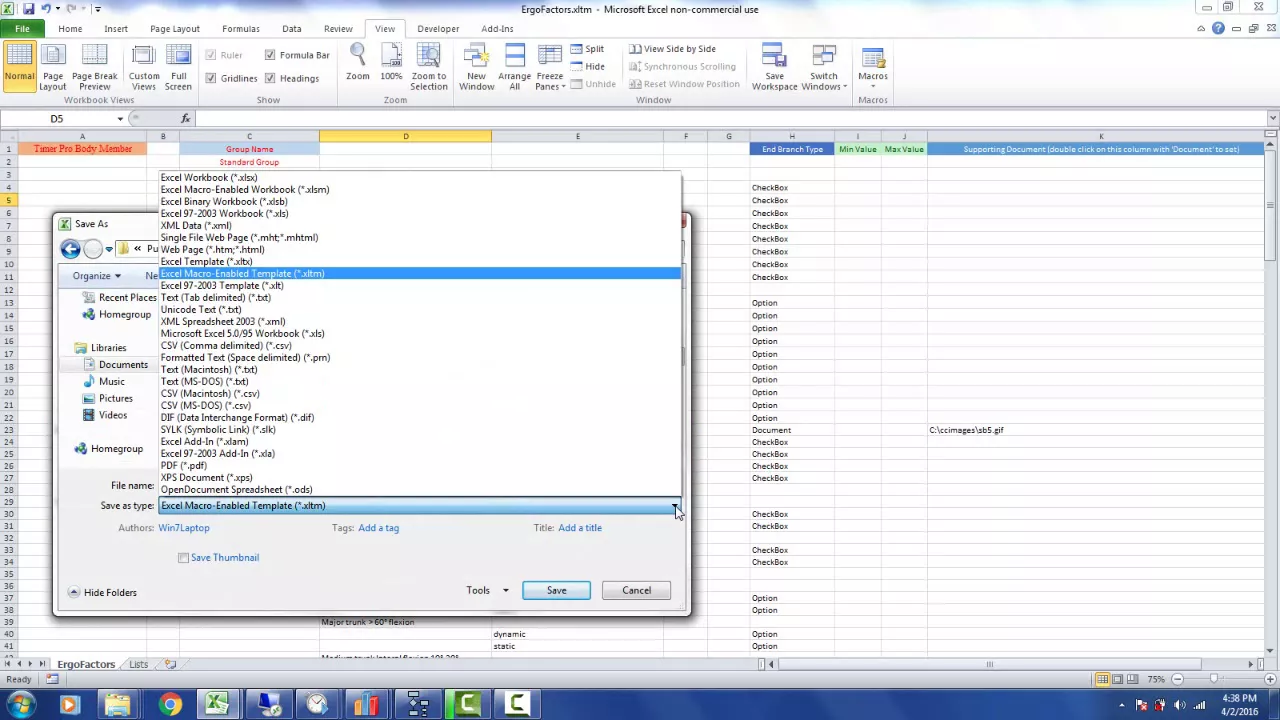1280x720 pixels.
Task: Set zoom to 100%
Action: (x=391, y=63)
